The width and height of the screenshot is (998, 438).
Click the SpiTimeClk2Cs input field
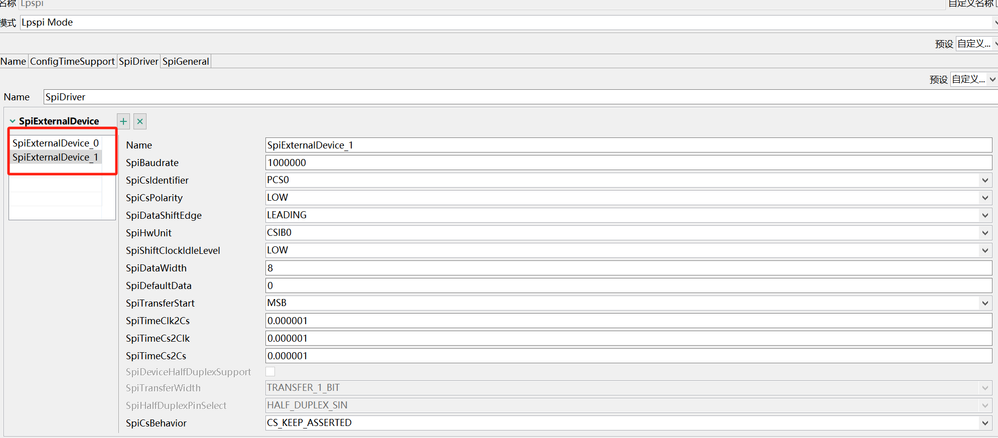(627, 320)
